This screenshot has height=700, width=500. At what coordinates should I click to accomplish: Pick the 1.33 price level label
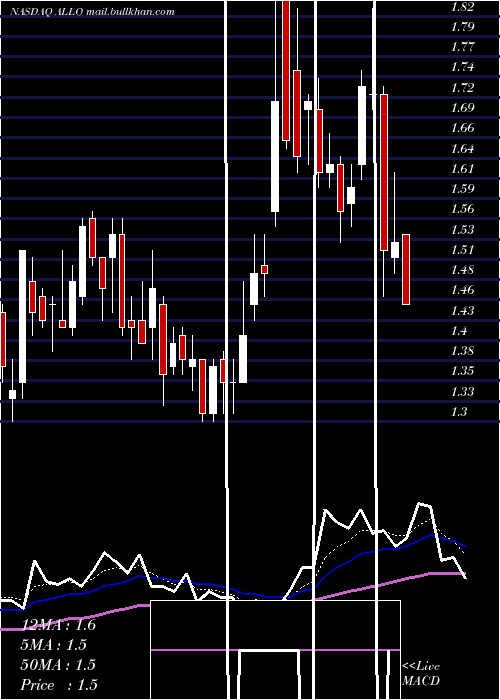point(462,392)
